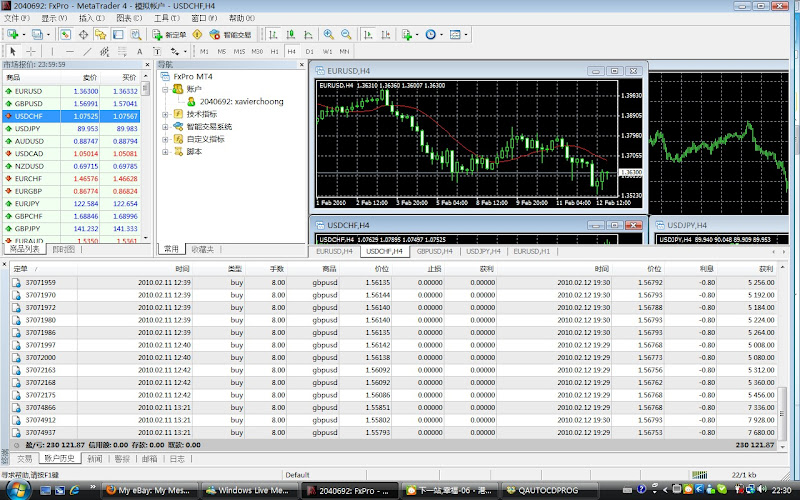Screen dimensions: 800x500
Task: Click the zoom in chart icon
Action: (x=327, y=34)
